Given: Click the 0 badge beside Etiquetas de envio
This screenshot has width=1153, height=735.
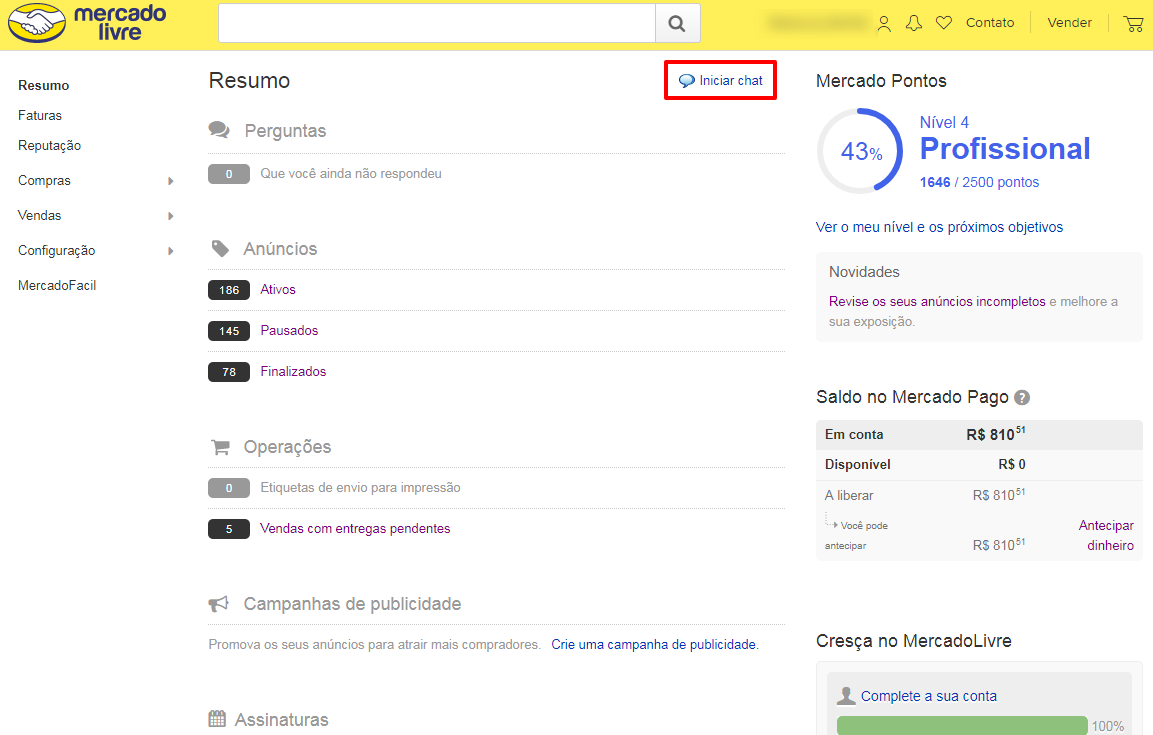Looking at the screenshot, I should click(x=229, y=488).
